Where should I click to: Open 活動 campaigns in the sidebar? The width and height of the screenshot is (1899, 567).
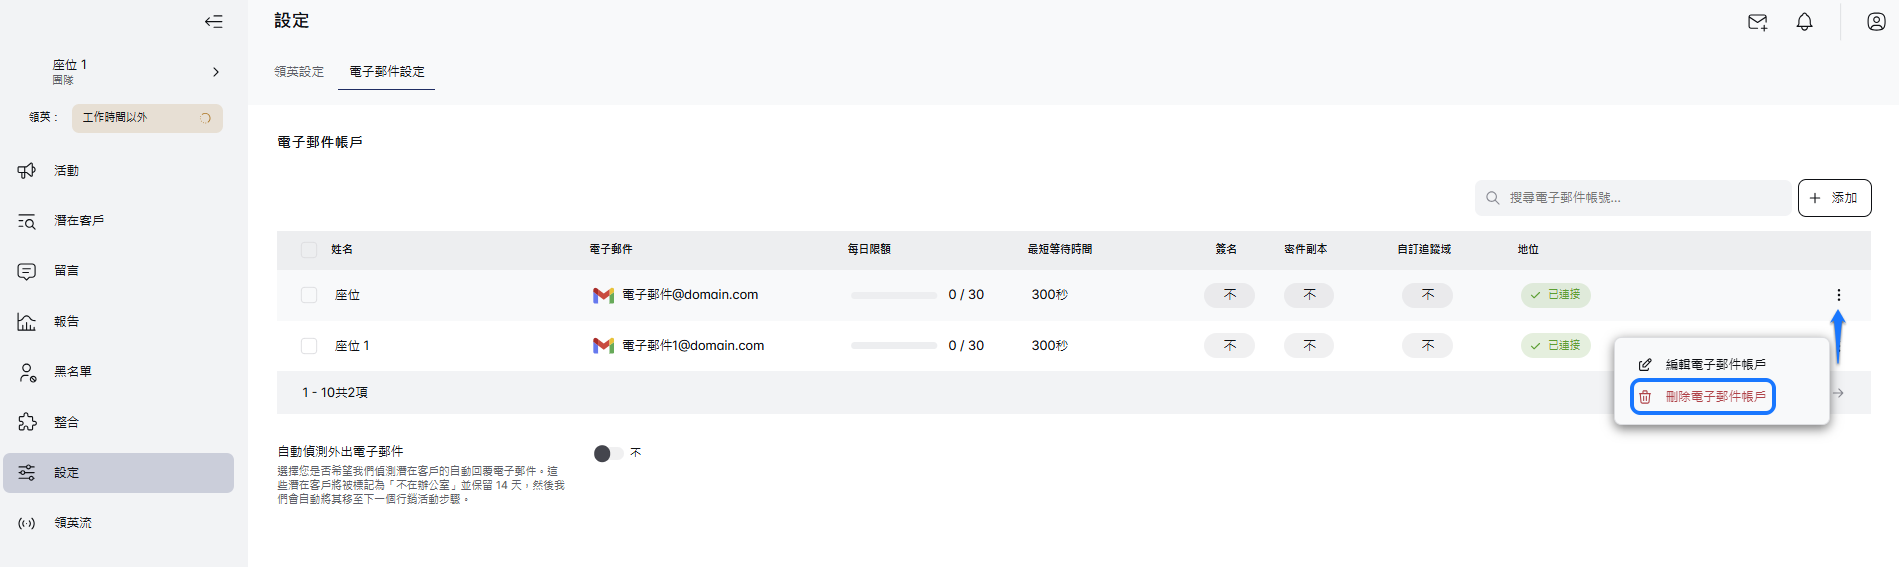pos(66,171)
